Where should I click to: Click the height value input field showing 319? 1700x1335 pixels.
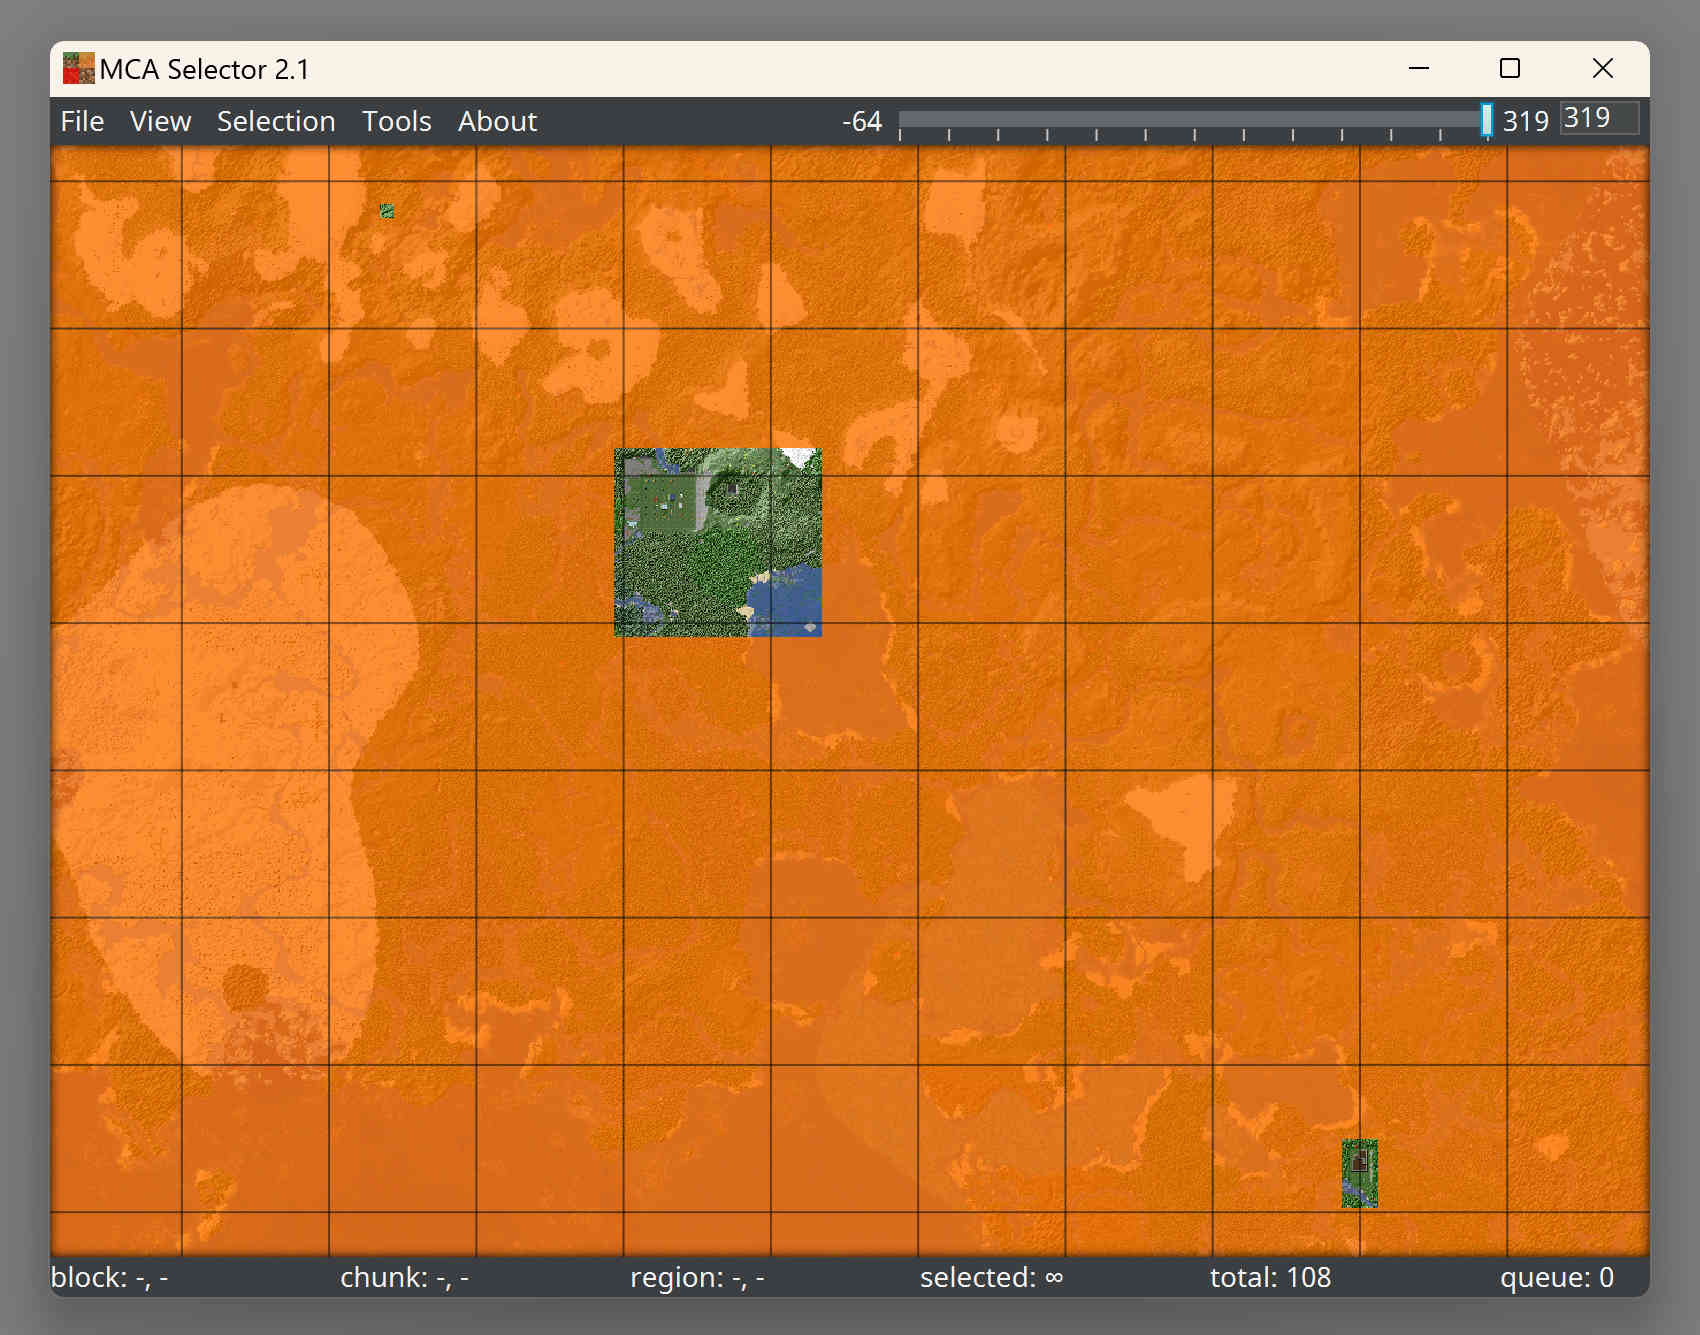point(1599,118)
